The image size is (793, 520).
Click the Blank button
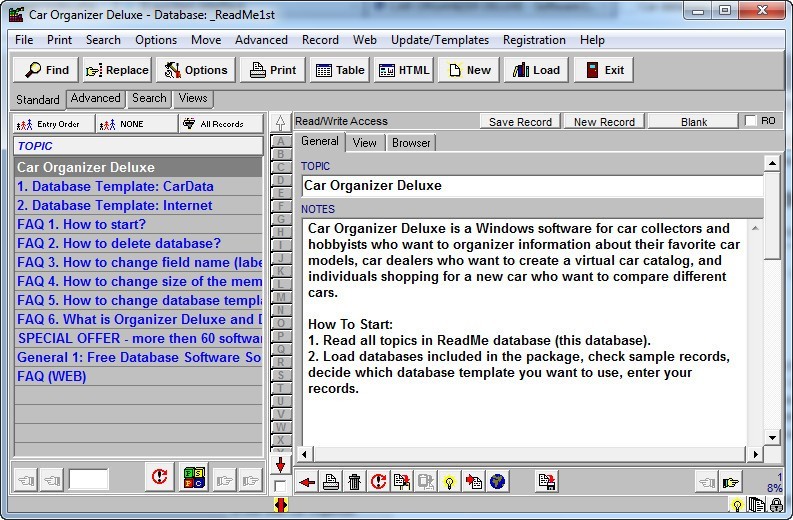pos(693,122)
